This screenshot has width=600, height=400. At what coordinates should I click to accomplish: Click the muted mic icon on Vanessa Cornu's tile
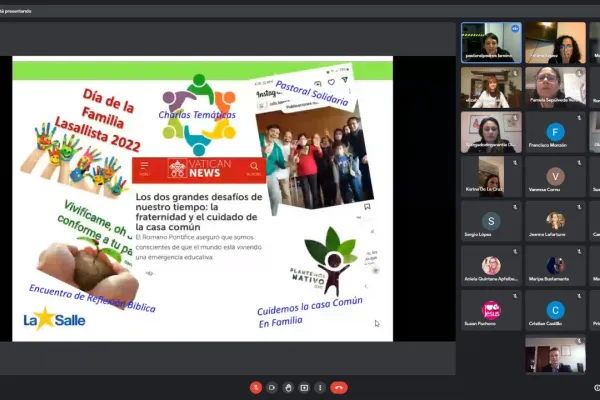tap(579, 163)
